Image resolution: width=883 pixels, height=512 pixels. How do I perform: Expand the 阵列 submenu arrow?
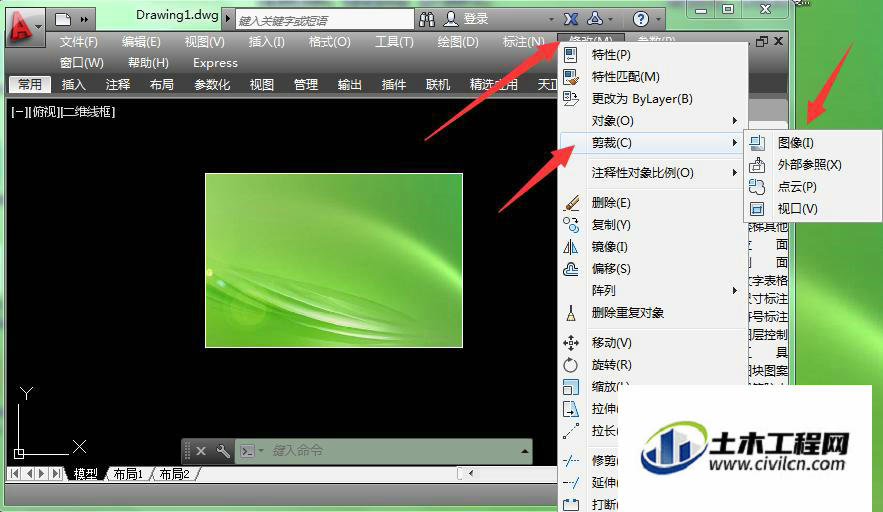click(734, 290)
